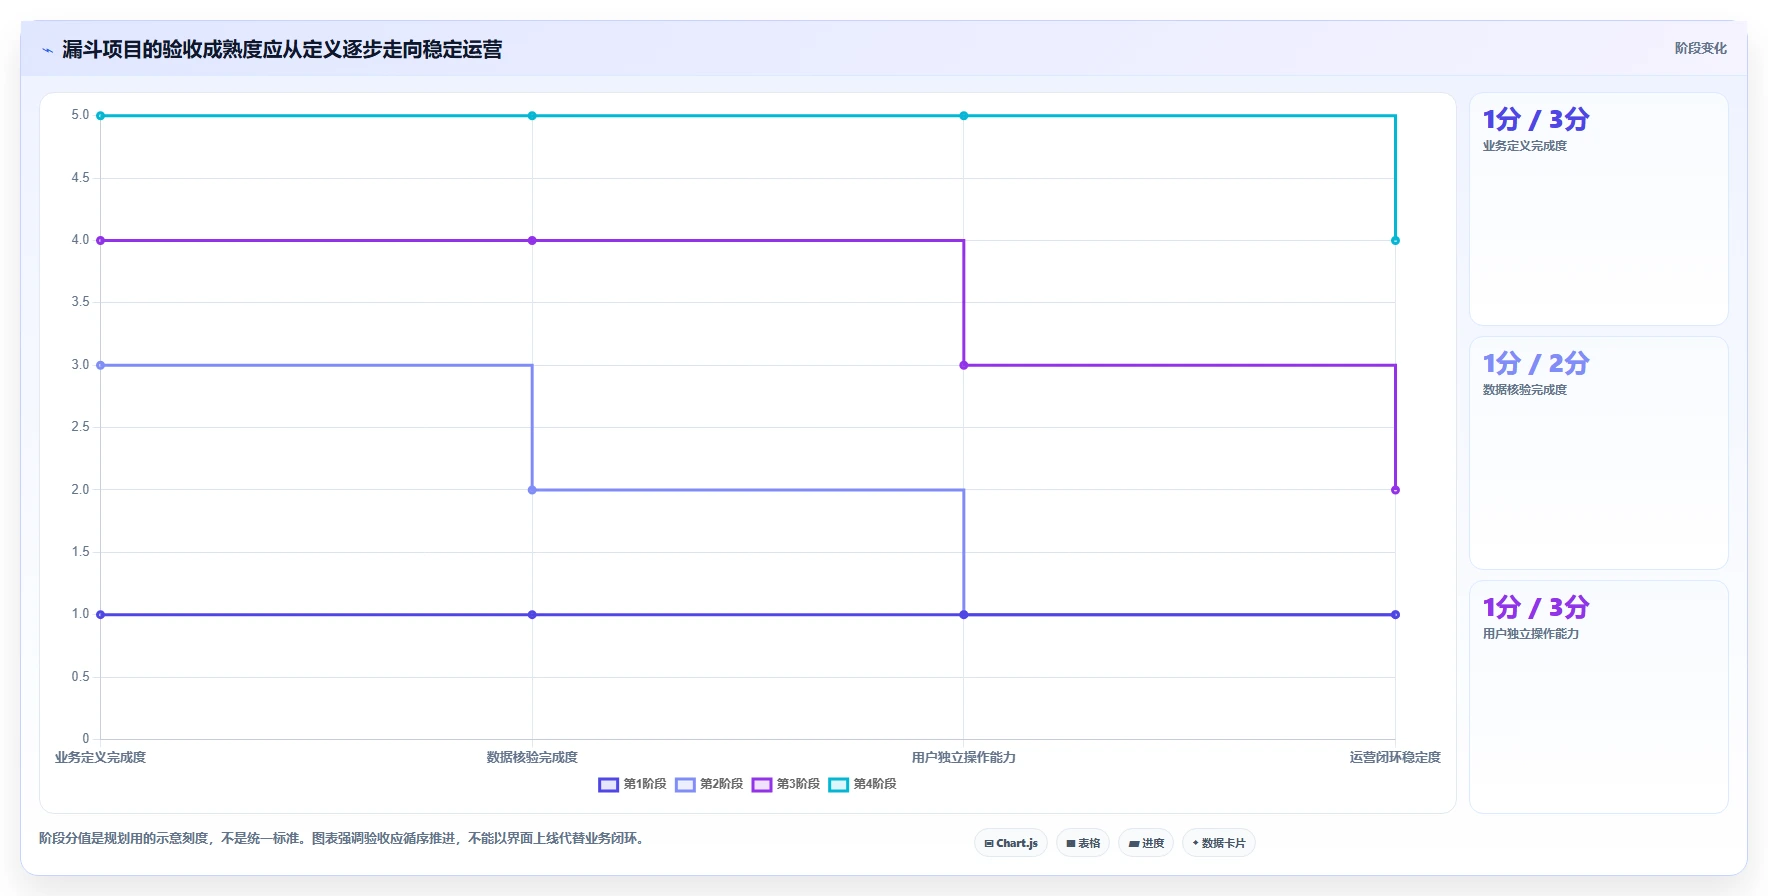Click the y-axis tick 2.5
Screen dimensions: 1768x896
coord(80,427)
